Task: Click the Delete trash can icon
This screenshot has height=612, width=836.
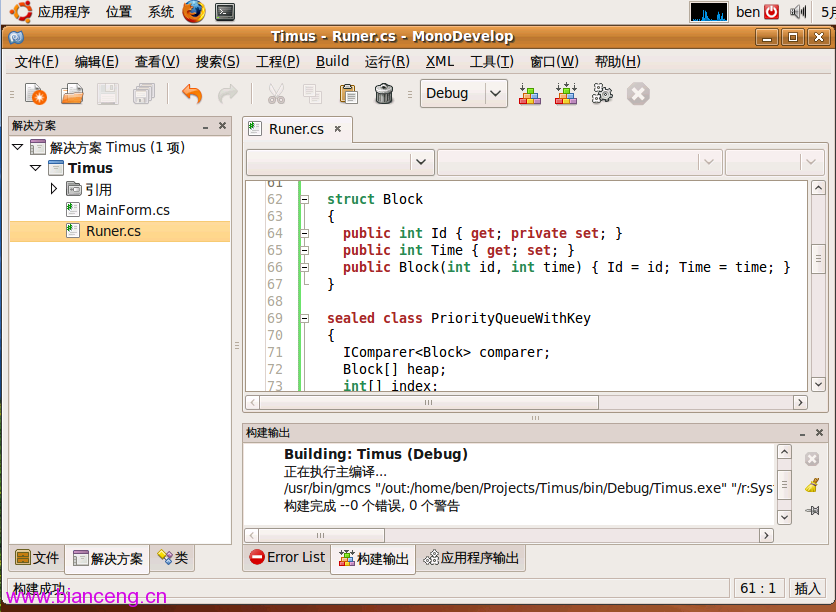Action: coord(384,94)
